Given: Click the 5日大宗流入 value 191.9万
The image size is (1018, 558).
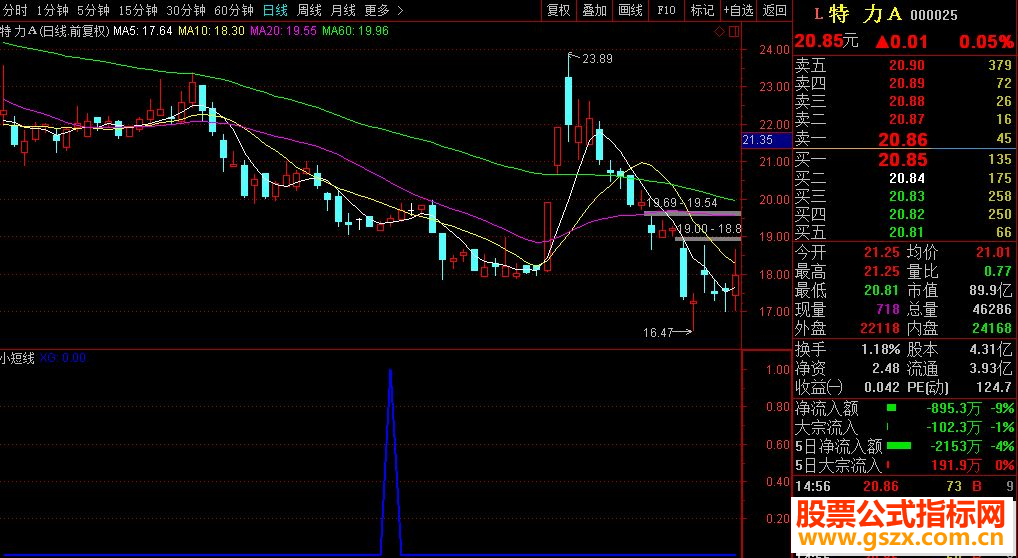Looking at the screenshot, I should click(958, 465).
